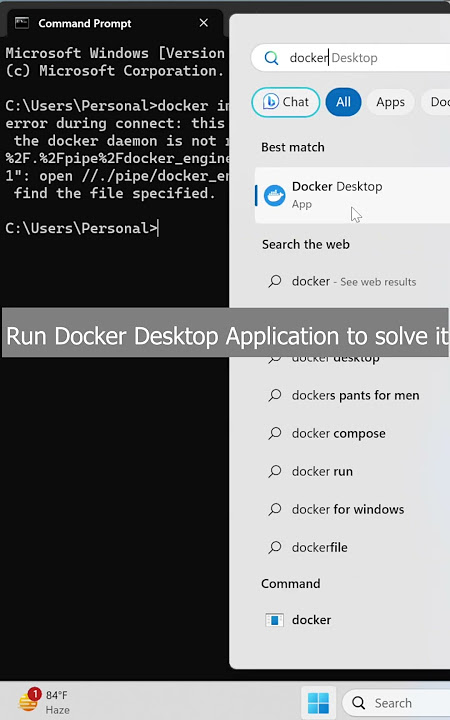This screenshot has height=720, width=450.
Task: Switch to the Apps filter tab
Action: click(390, 102)
